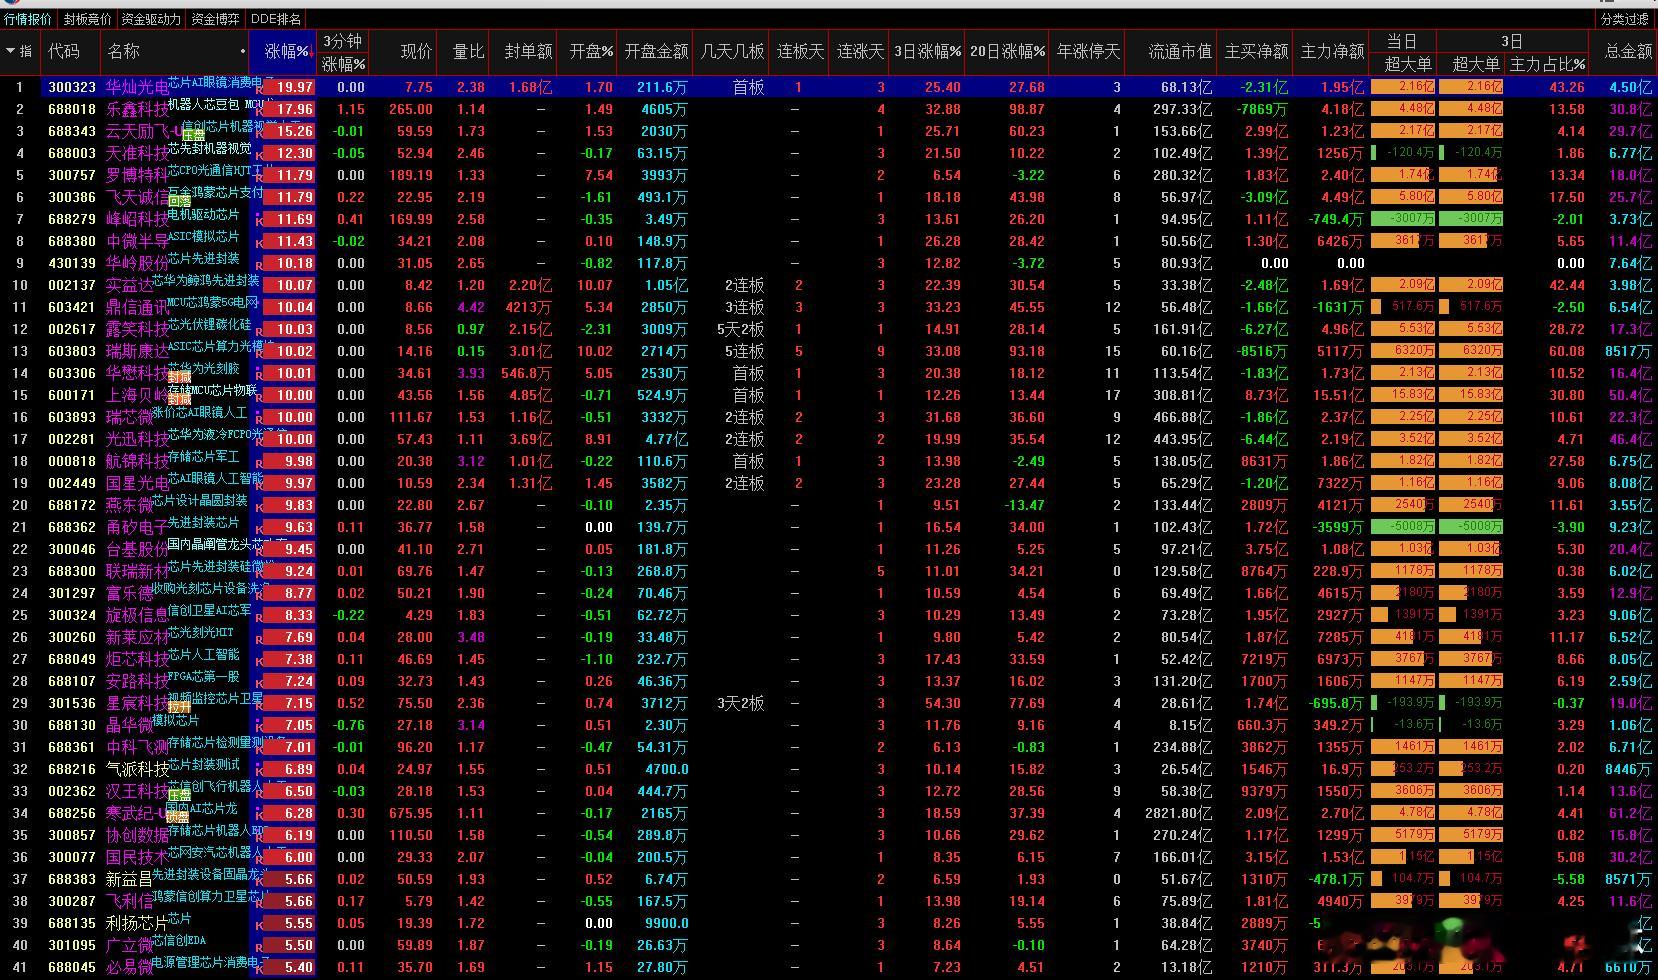Click the 锁盘 tag on 寒武纪 row
Screen dimensions: 1658x980
(x=177, y=817)
